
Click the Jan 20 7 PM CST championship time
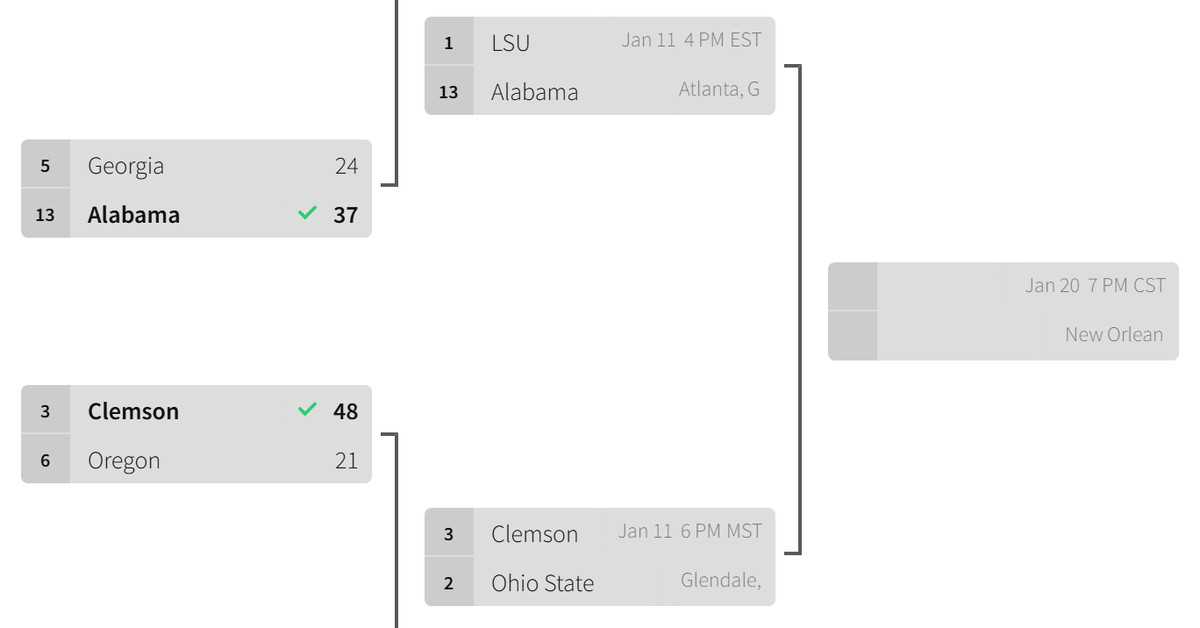(1095, 286)
